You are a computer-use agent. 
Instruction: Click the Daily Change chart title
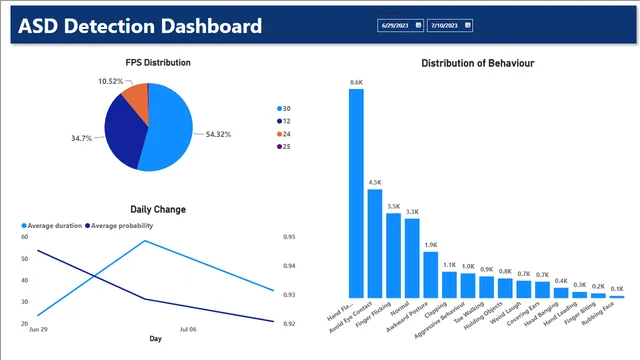tap(158, 209)
